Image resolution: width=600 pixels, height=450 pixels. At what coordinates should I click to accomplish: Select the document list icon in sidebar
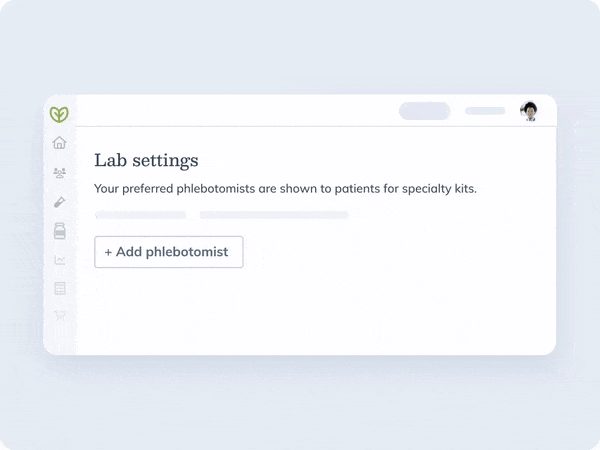[x=60, y=288]
